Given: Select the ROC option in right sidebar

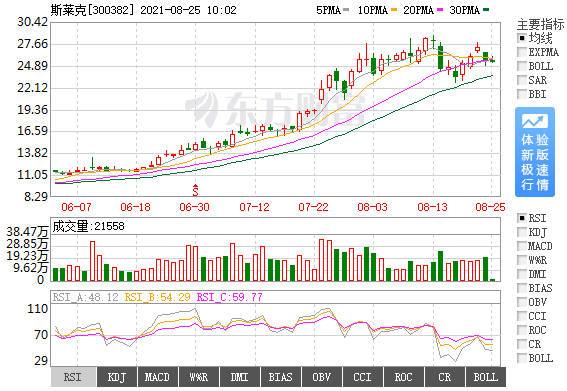Looking at the screenshot, I should 522,330.
